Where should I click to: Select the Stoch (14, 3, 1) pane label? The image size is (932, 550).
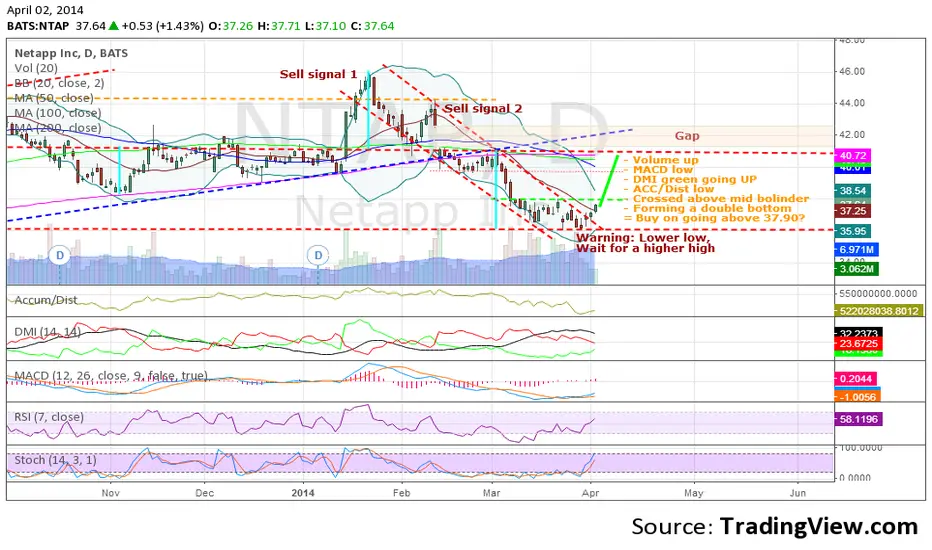[55, 460]
